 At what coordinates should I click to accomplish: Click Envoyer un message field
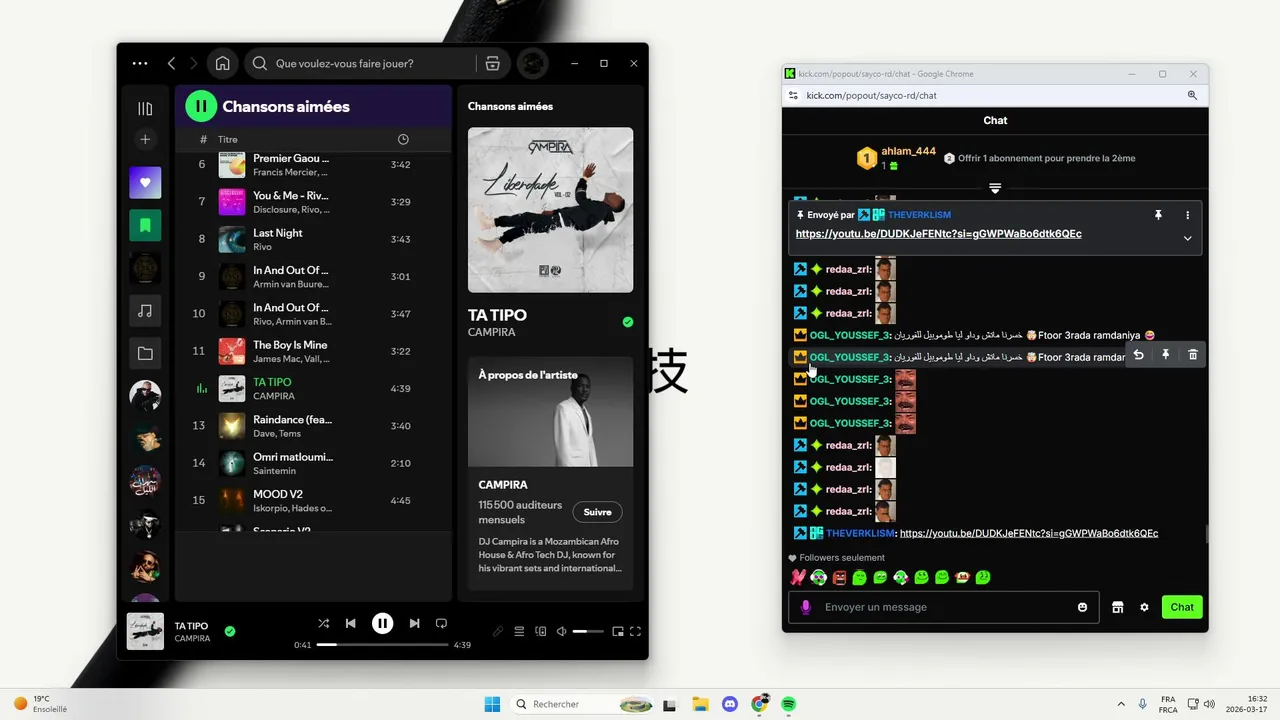944,607
